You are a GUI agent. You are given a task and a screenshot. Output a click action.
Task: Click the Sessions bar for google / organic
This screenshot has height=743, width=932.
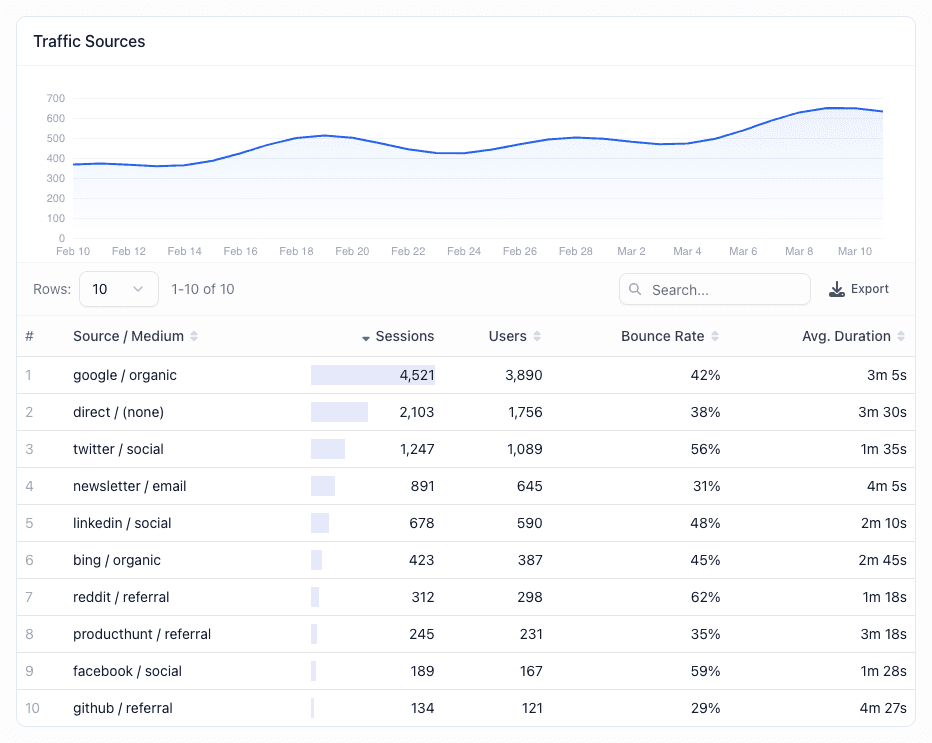[x=372, y=375]
